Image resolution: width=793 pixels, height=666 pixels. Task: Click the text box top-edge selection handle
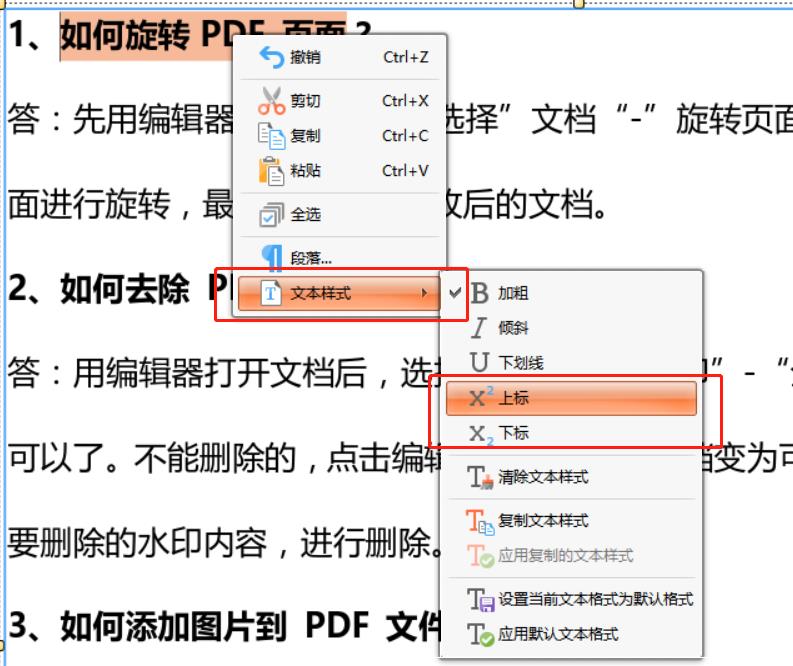(578, 3)
